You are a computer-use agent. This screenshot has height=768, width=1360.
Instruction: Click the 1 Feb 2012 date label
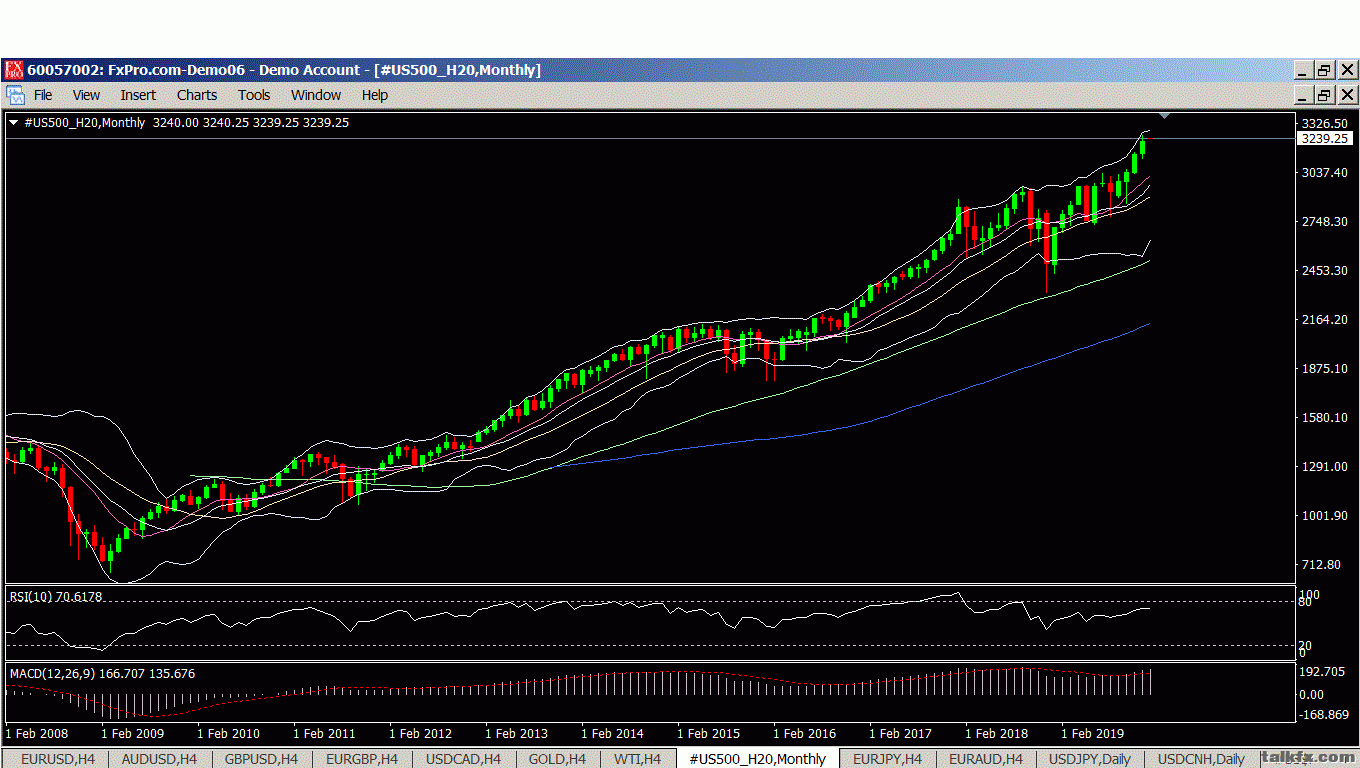(x=421, y=733)
